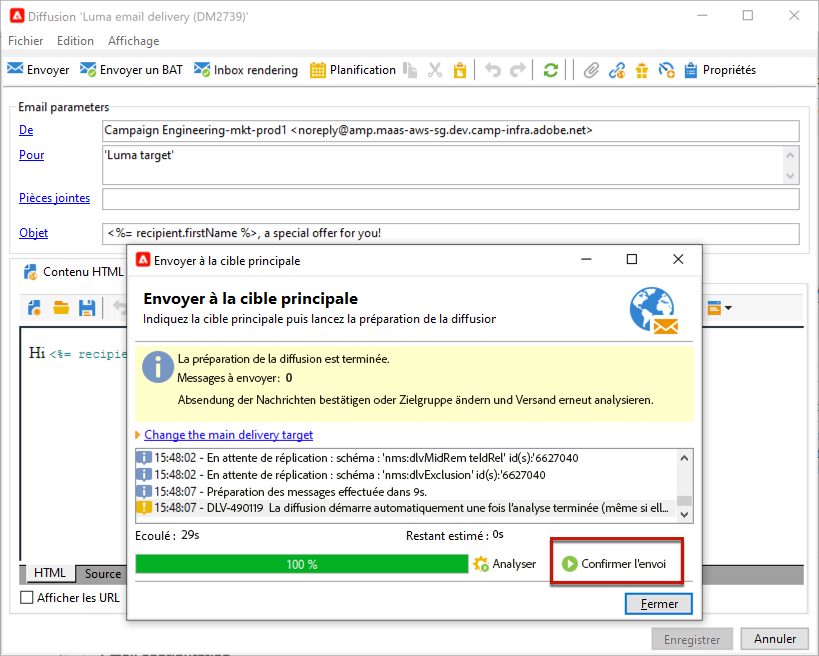Expand the orange triangle beside Change target
Screen dimensions: 819x656
pyautogui.click(x=138, y=435)
